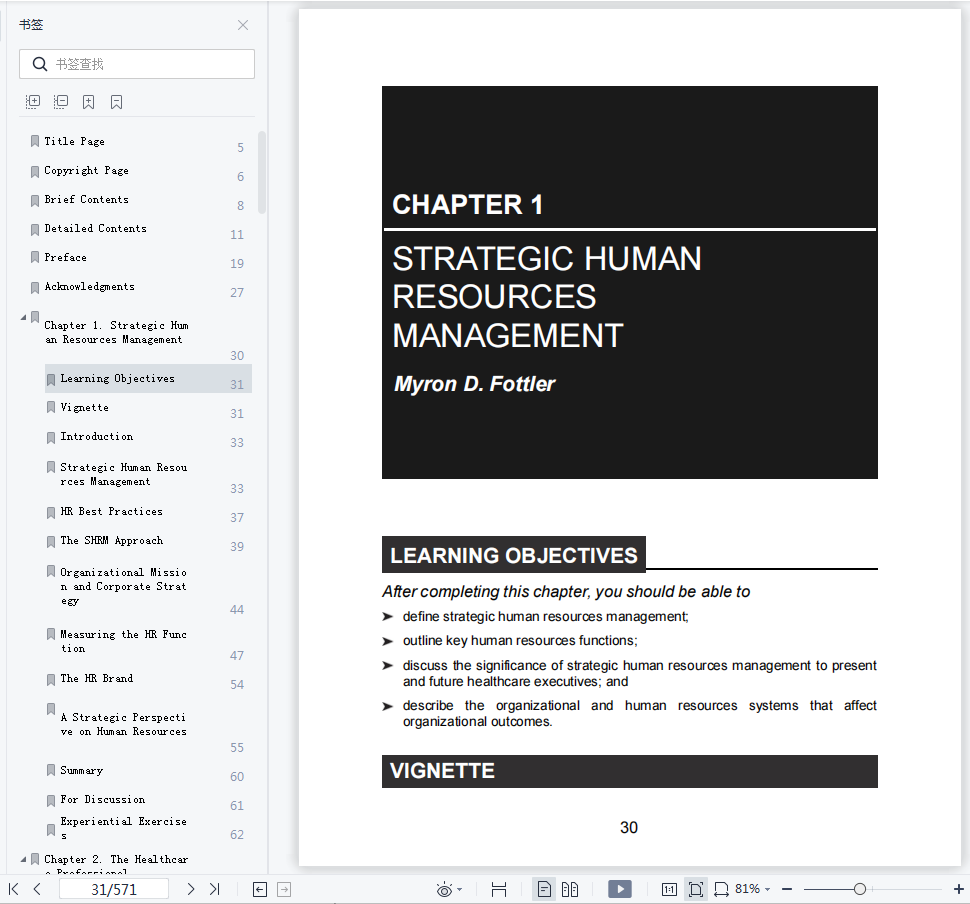Open Organizational Mission and Corporate Strategy bookmark
970x904 pixels.
pyautogui.click(x=123, y=586)
